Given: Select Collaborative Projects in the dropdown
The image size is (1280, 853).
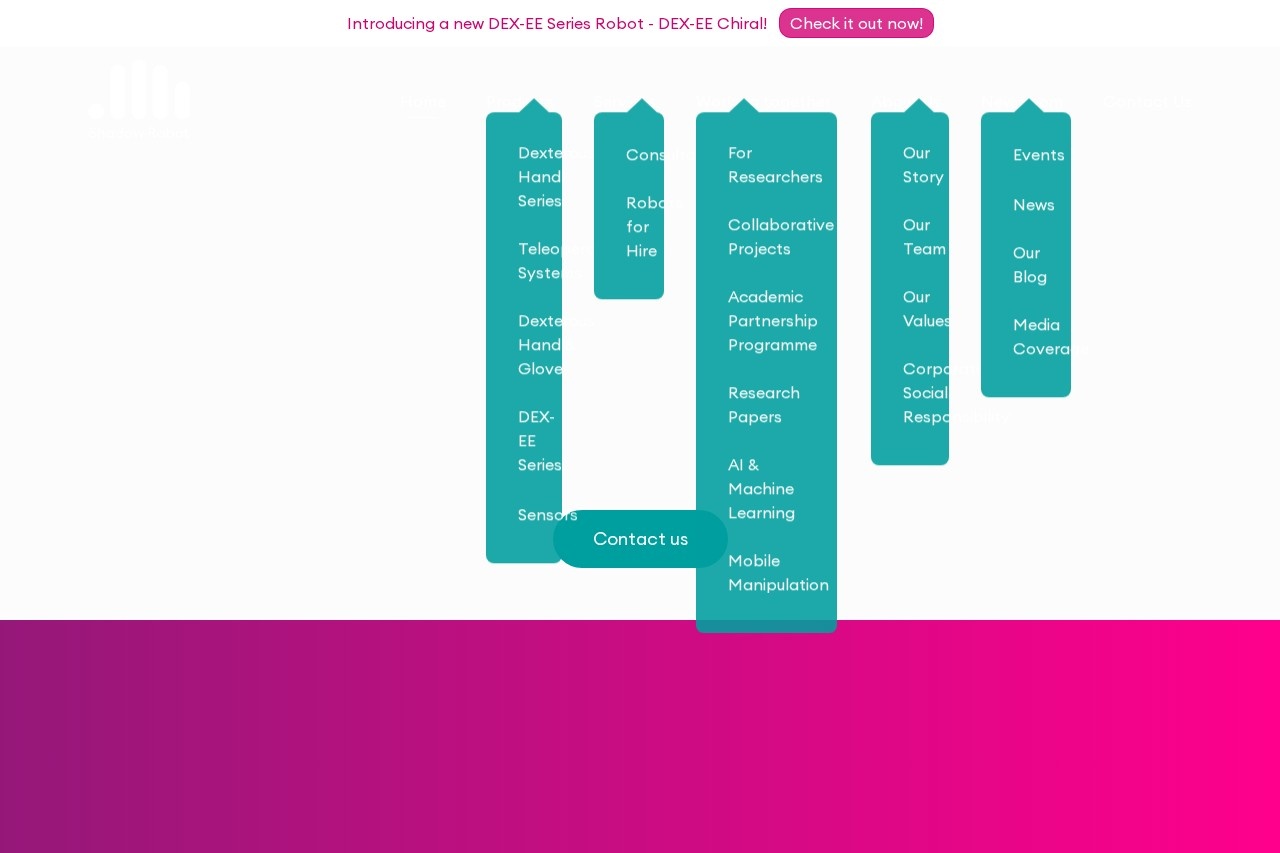Looking at the screenshot, I should (x=780, y=237).
